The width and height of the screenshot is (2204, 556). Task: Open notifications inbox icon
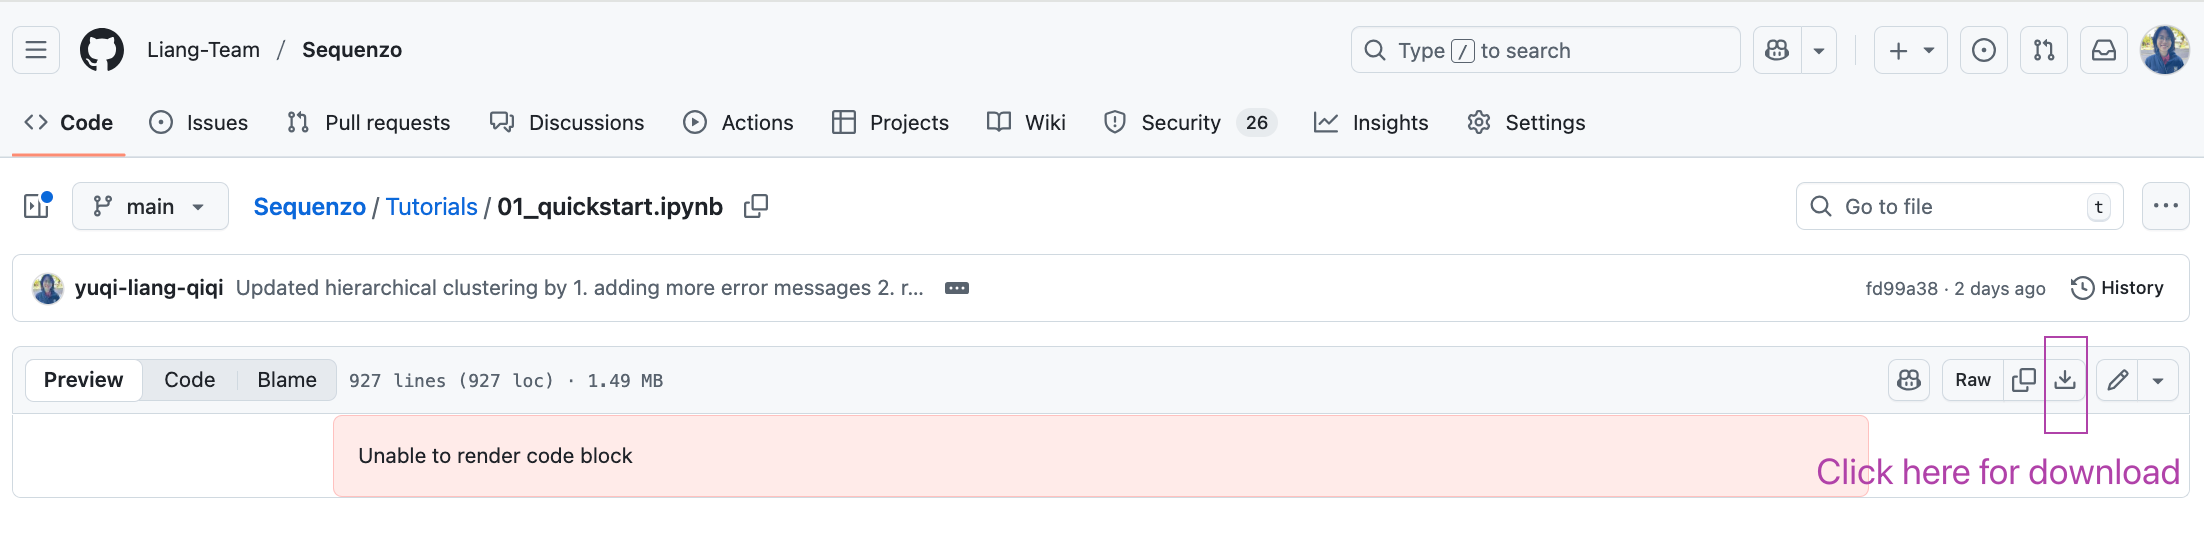(x=2104, y=50)
